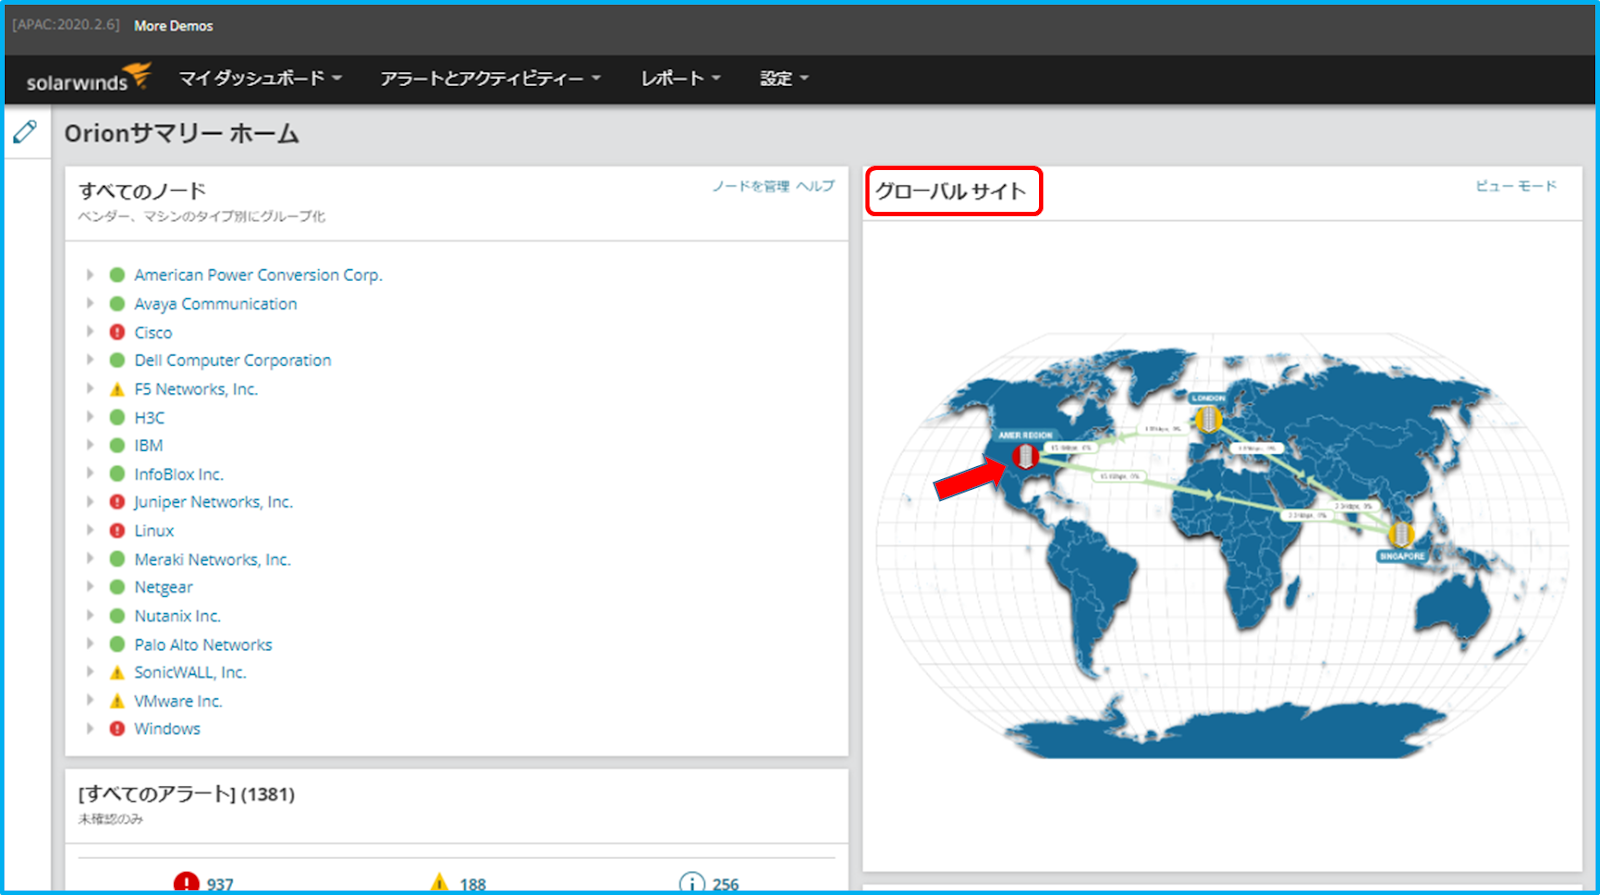Expand the Linux node group
Viewport: 1600px width, 895px height.
(90, 530)
